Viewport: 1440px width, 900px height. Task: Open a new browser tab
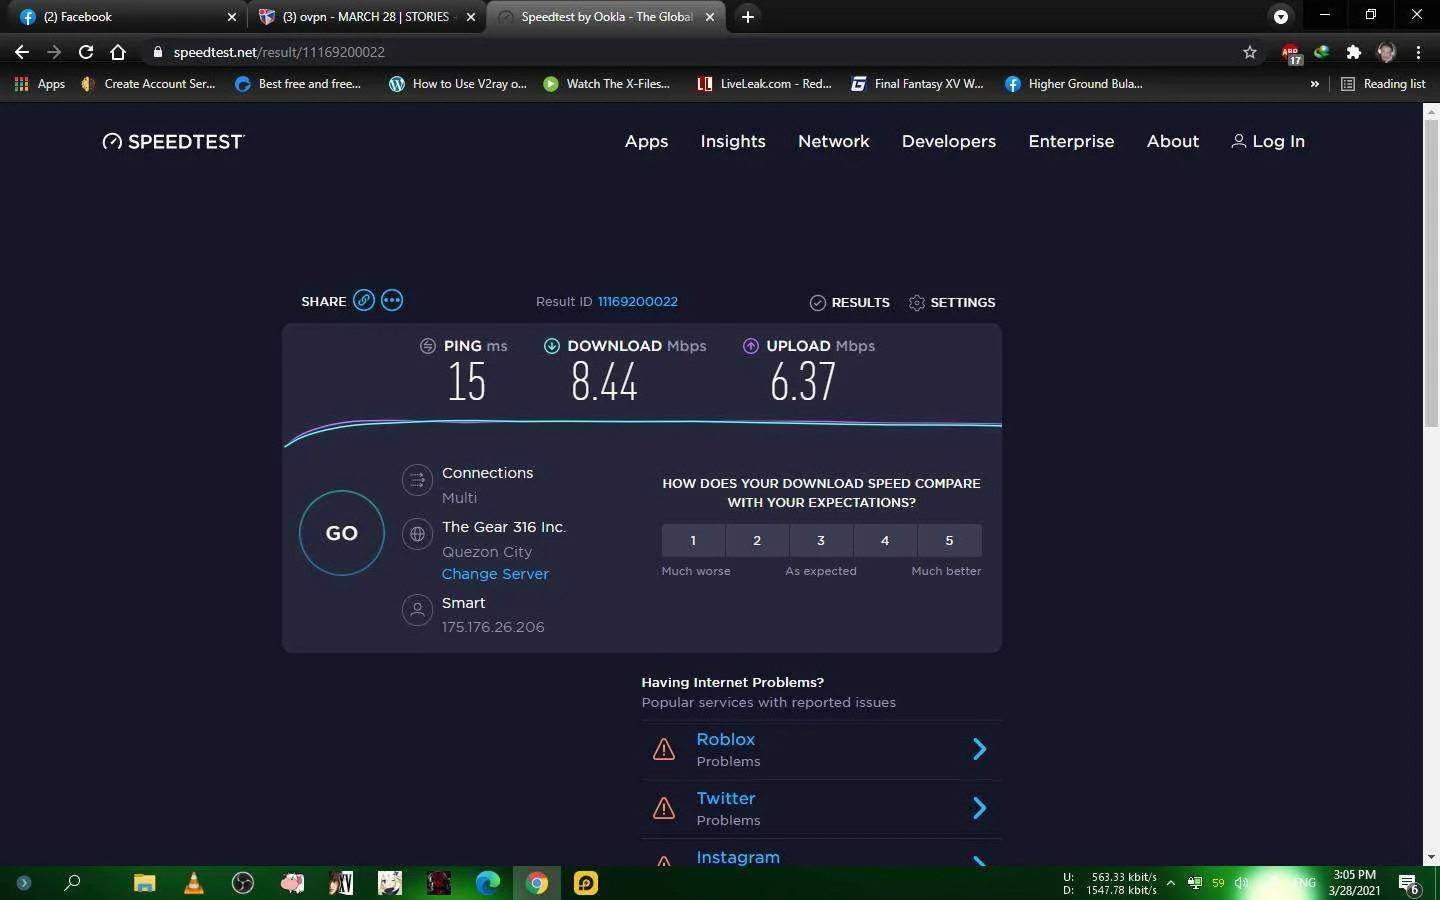(x=748, y=16)
